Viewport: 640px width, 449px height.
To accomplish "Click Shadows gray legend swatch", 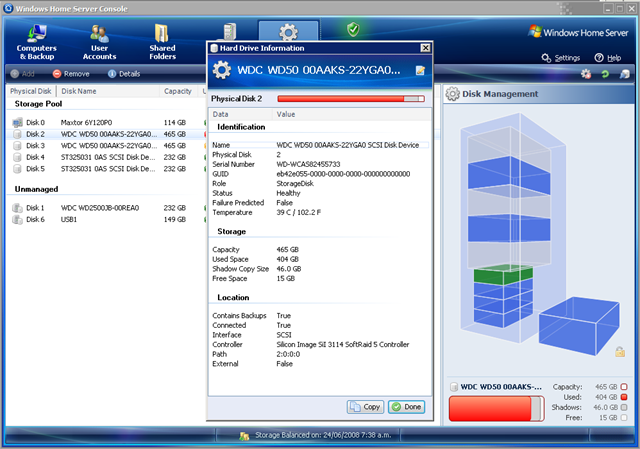I will click(624, 407).
